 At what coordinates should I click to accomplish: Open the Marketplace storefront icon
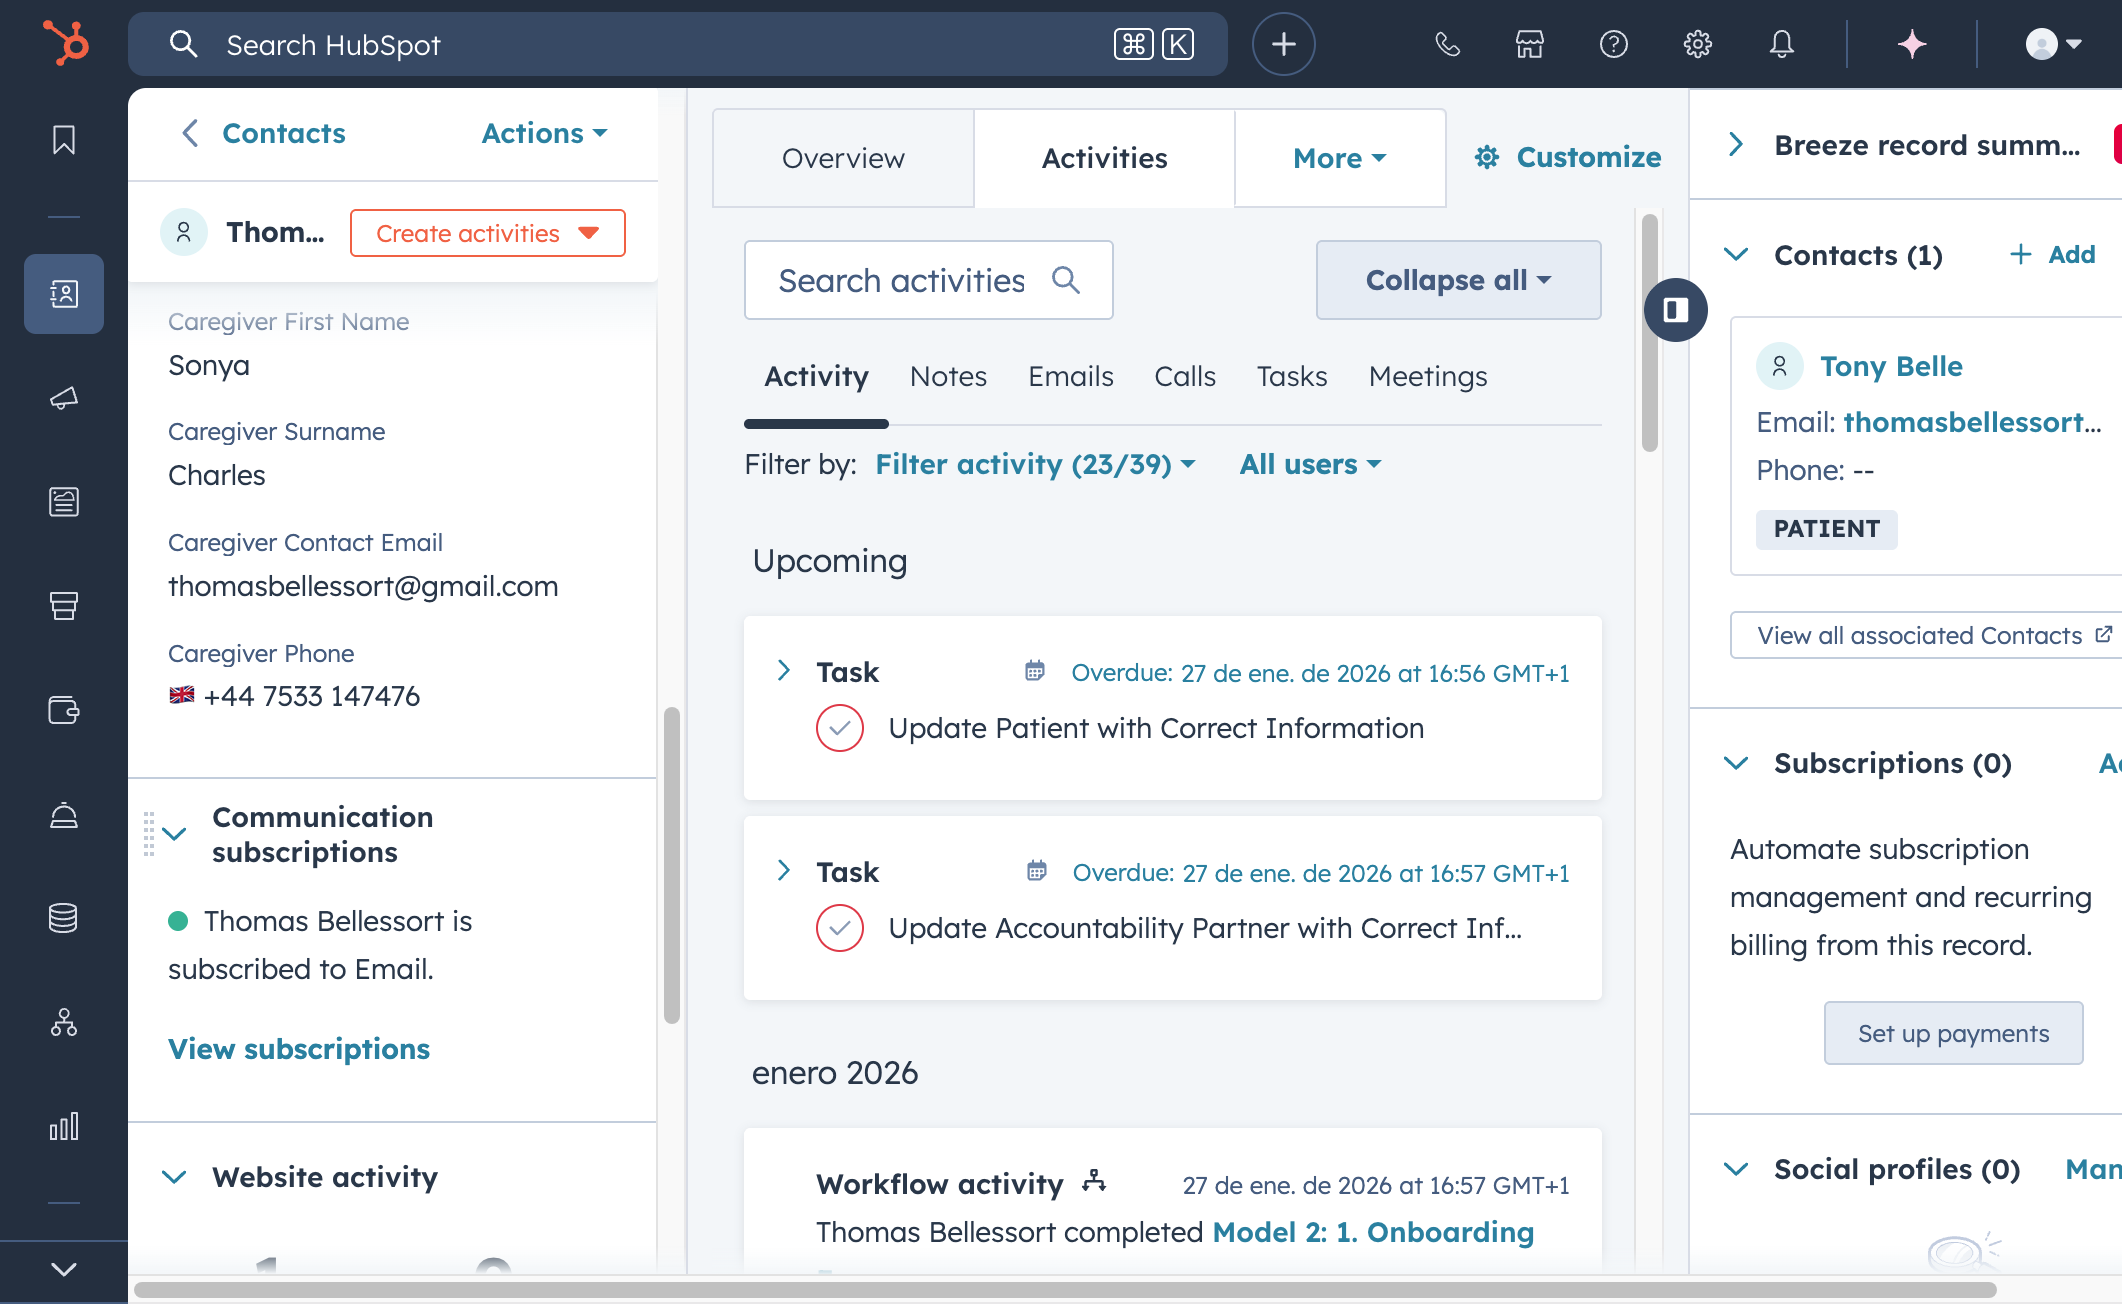(1530, 44)
